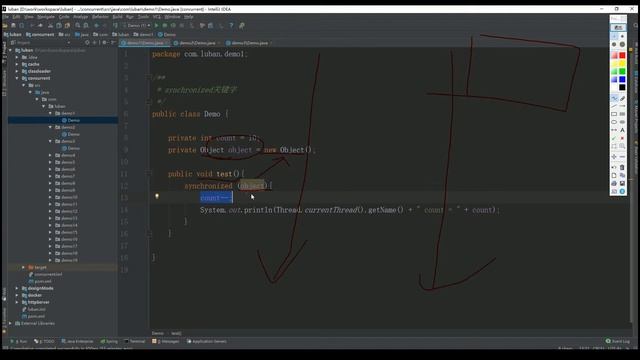Image resolution: width=640 pixels, height=360 pixels.
Task: Expand the classloader module in project tree
Action: 17,71
